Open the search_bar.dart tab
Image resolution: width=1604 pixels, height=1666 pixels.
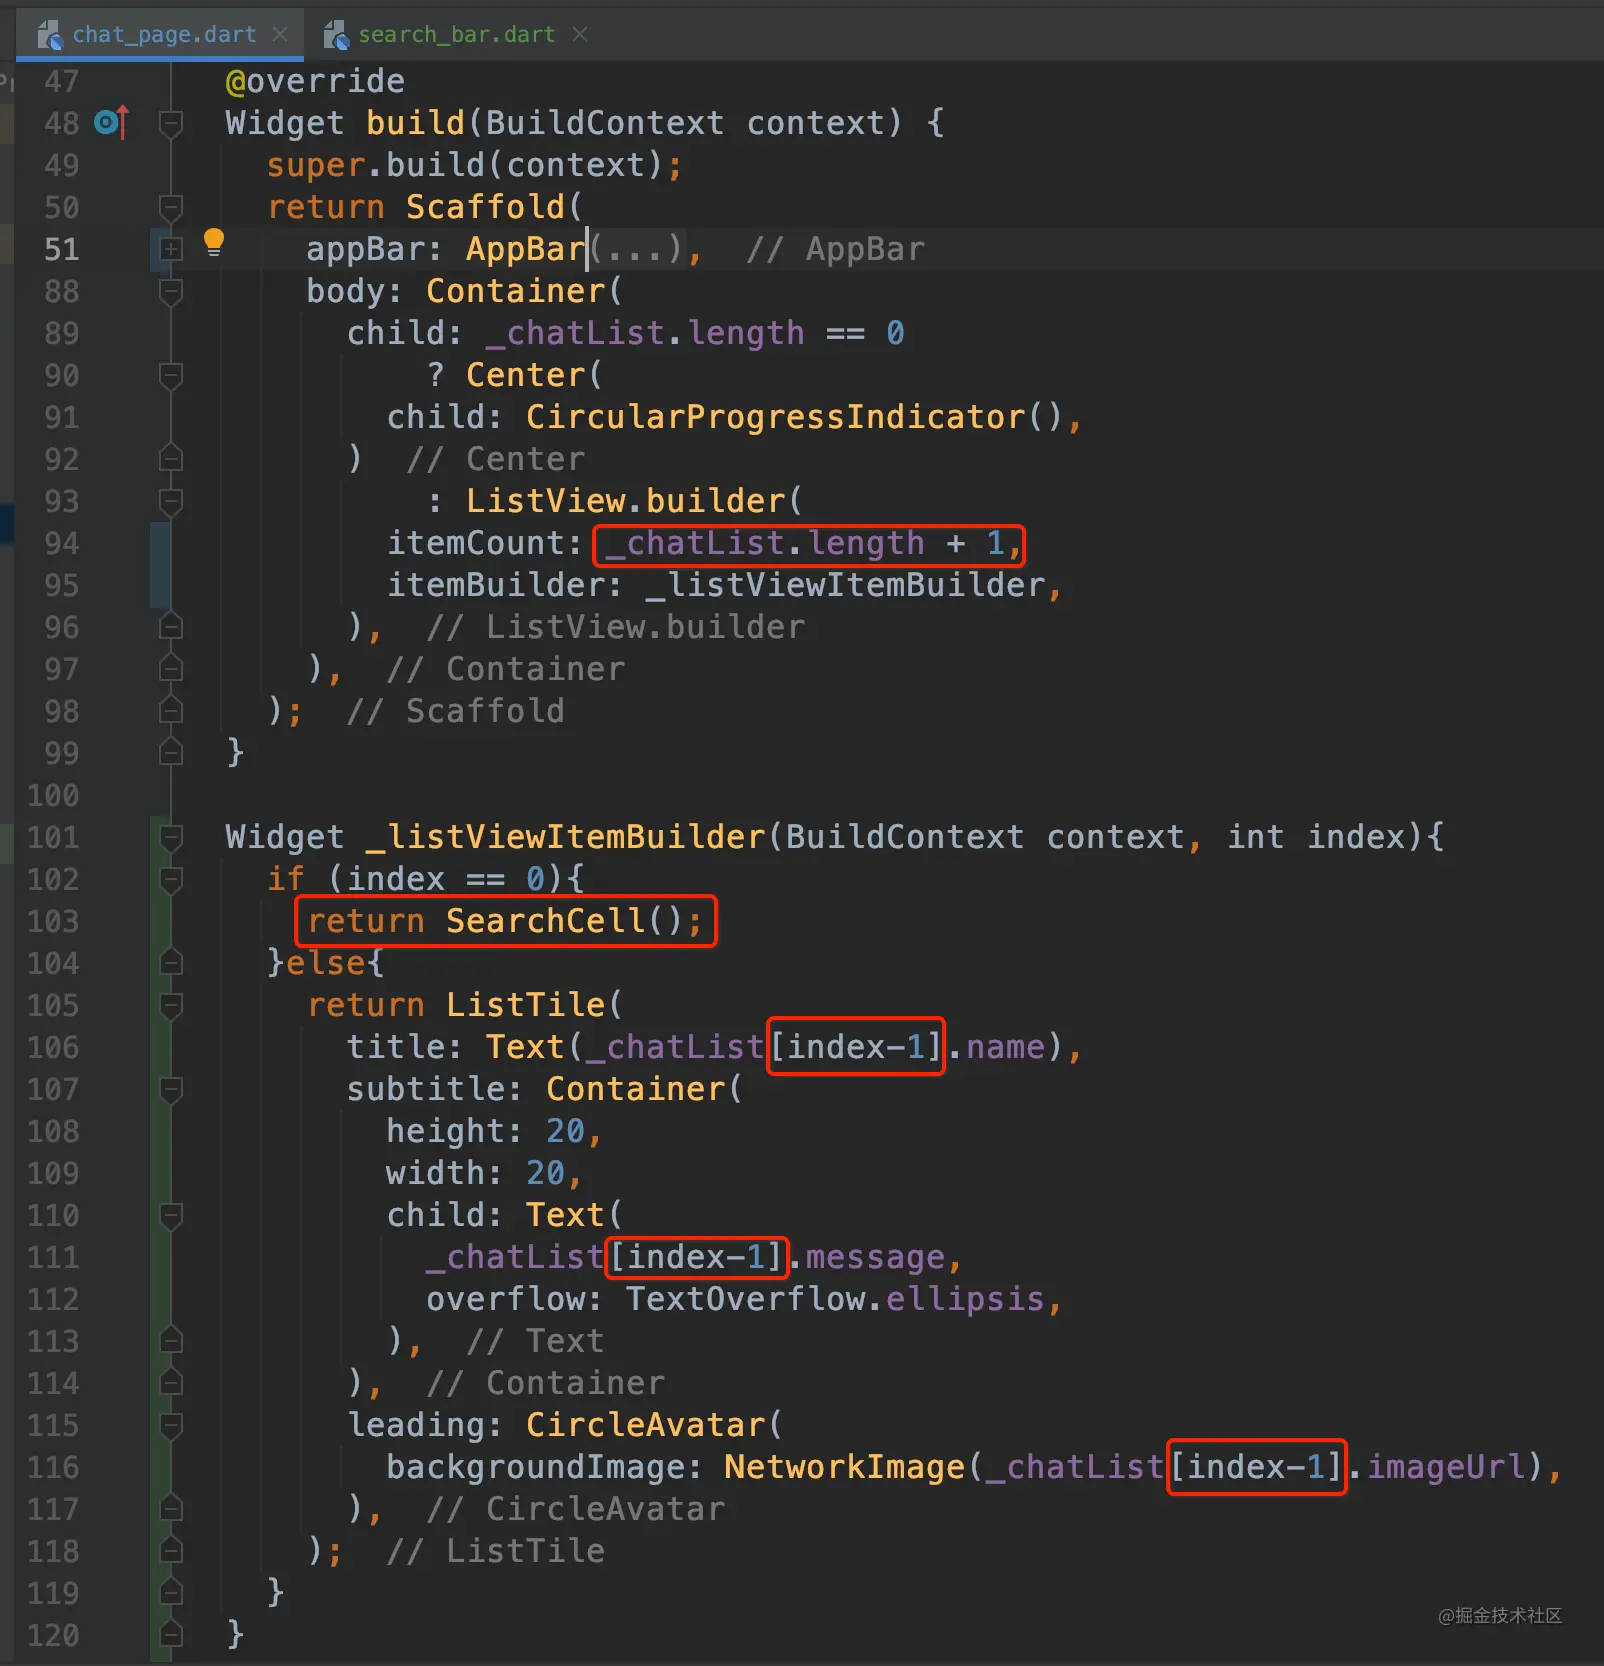[x=456, y=34]
